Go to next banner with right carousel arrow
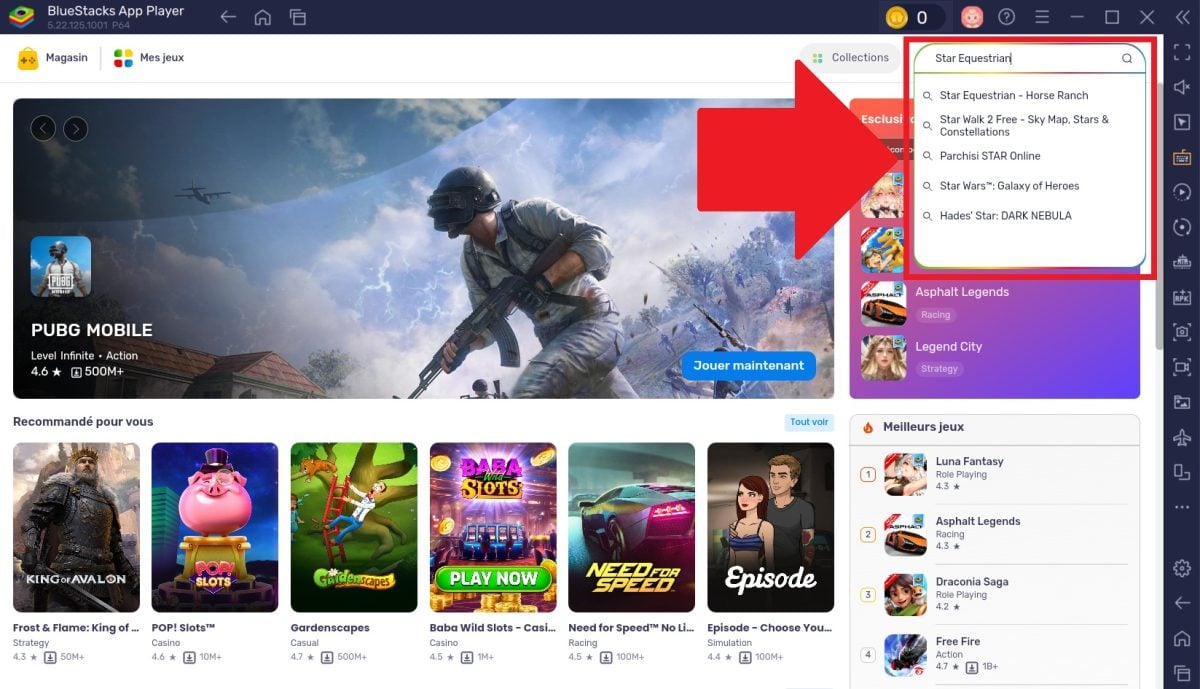1200x689 pixels. pyautogui.click(x=76, y=128)
